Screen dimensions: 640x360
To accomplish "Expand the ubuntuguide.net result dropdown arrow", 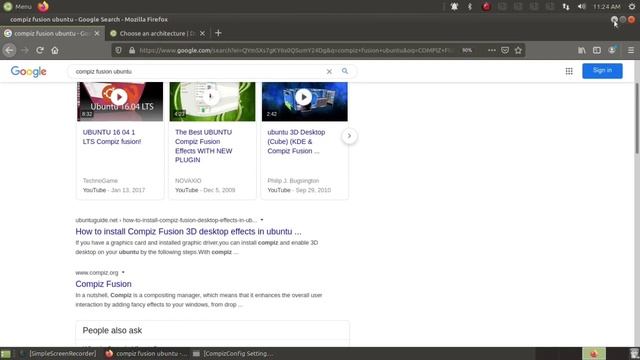I will [262, 220].
